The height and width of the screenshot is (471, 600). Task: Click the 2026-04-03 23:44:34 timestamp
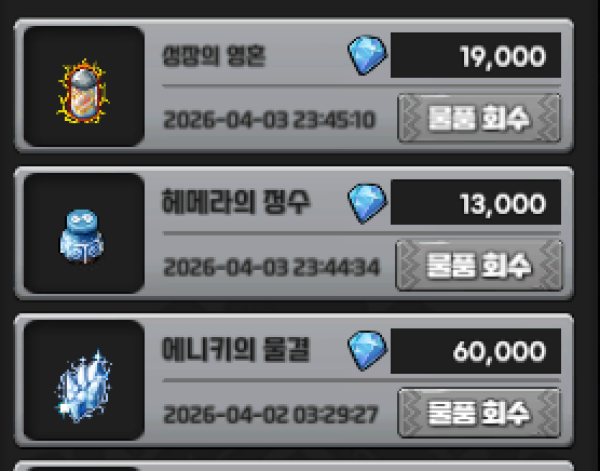click(271, 267)
